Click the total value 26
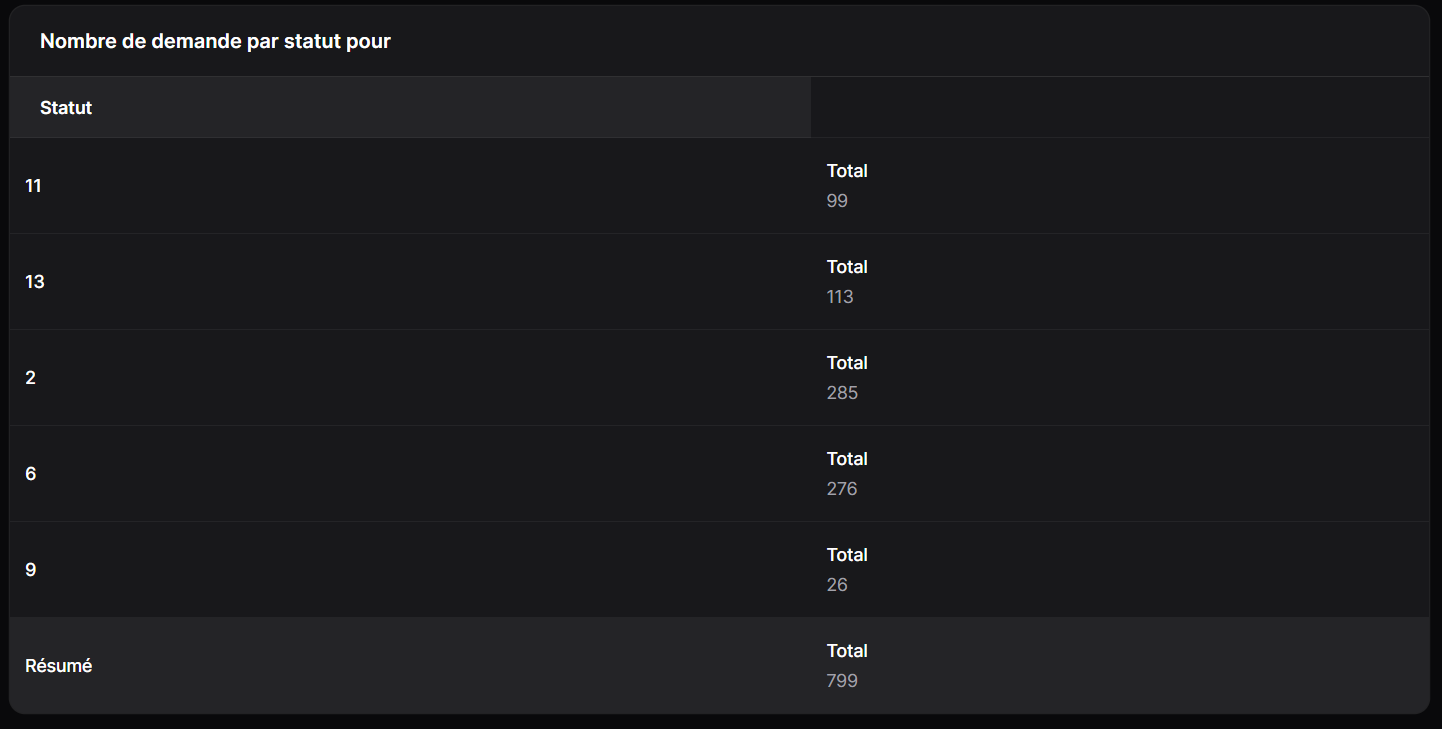 837,585
